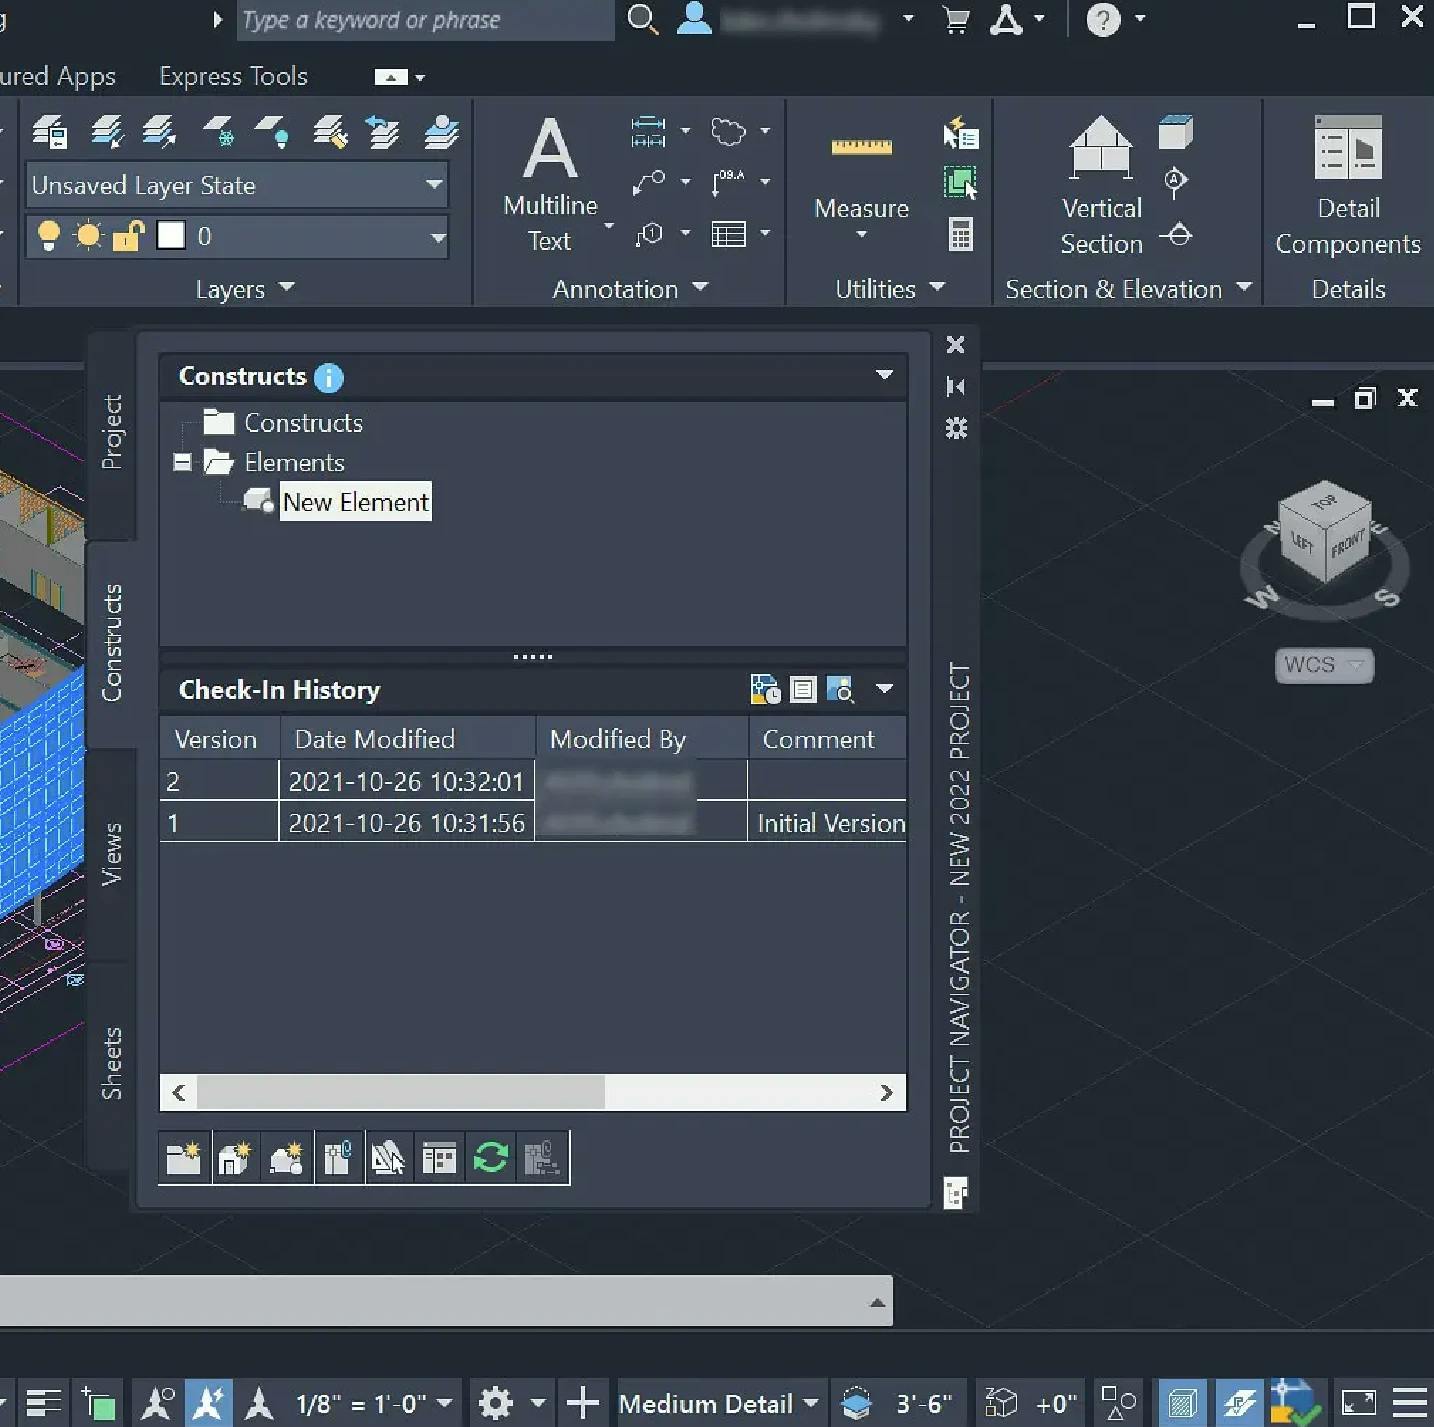
Task: Toggle layer lock padlock icon
Action: pos(129,236)
